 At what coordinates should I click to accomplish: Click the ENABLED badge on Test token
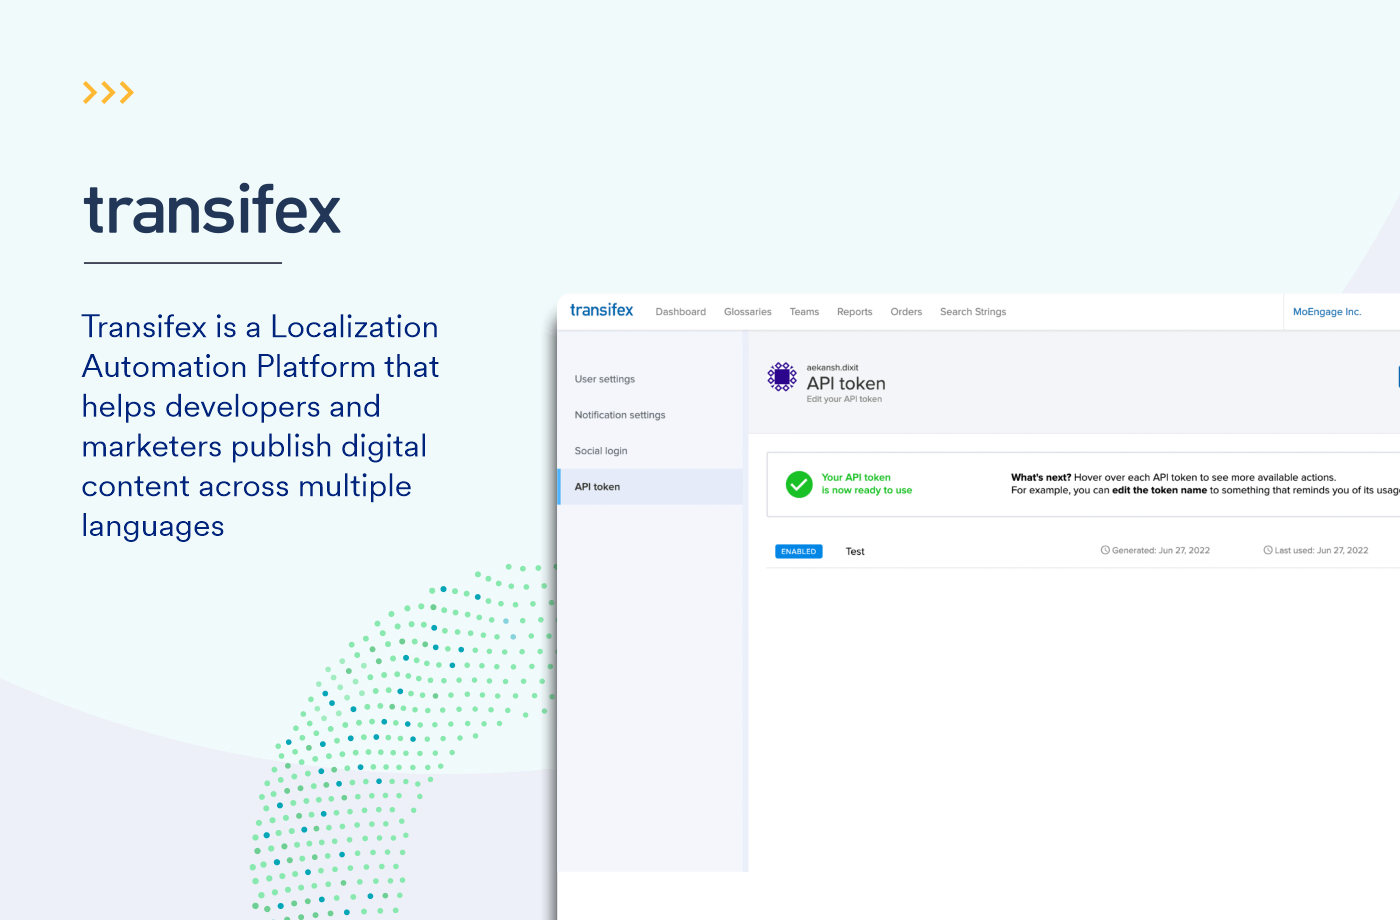[x=799, y=551]
